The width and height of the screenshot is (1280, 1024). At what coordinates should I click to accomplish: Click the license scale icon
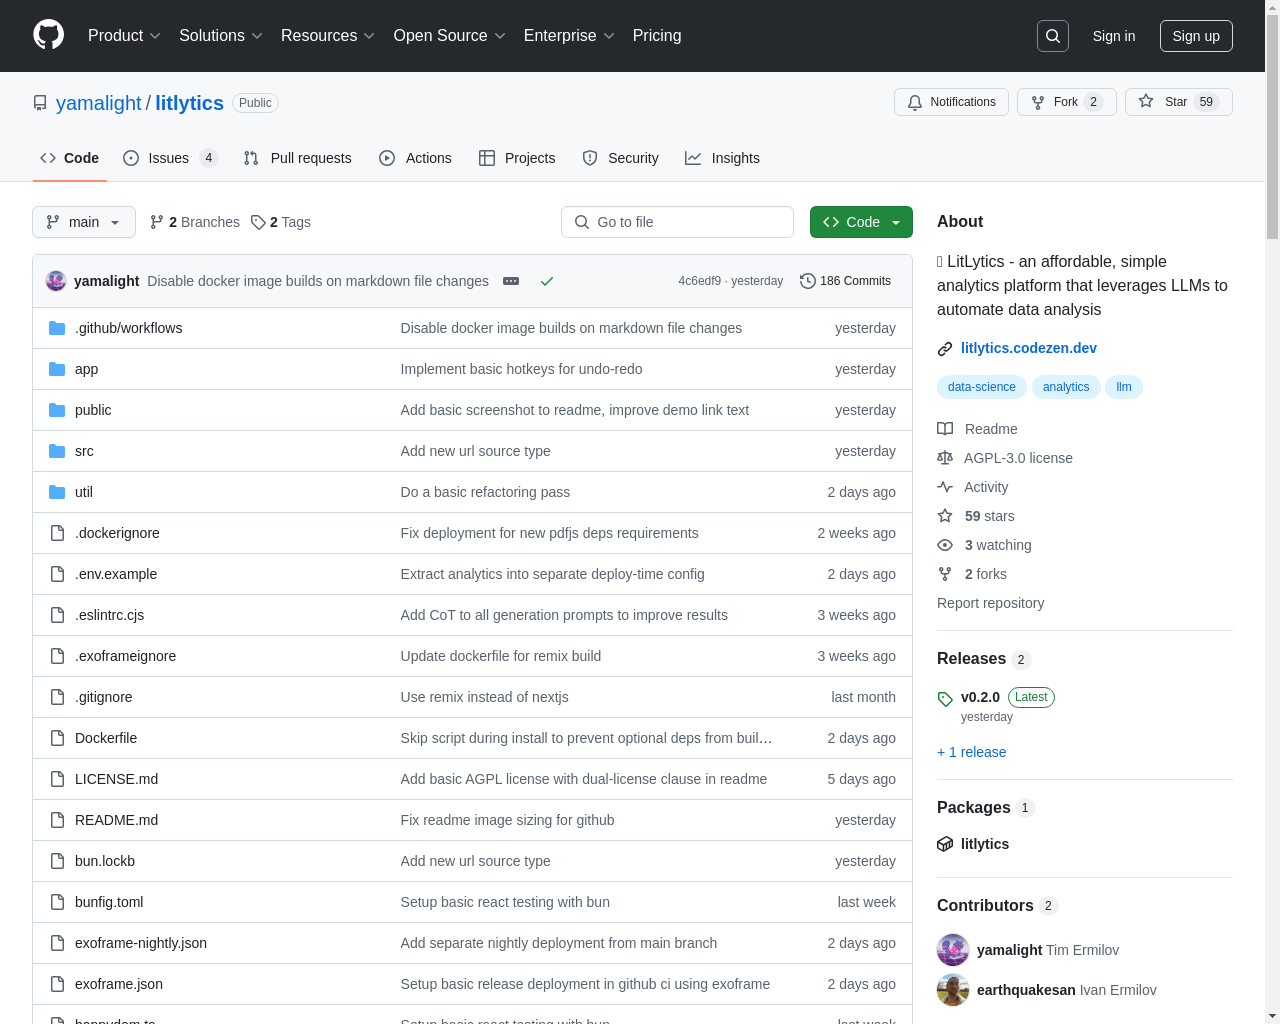945,458
